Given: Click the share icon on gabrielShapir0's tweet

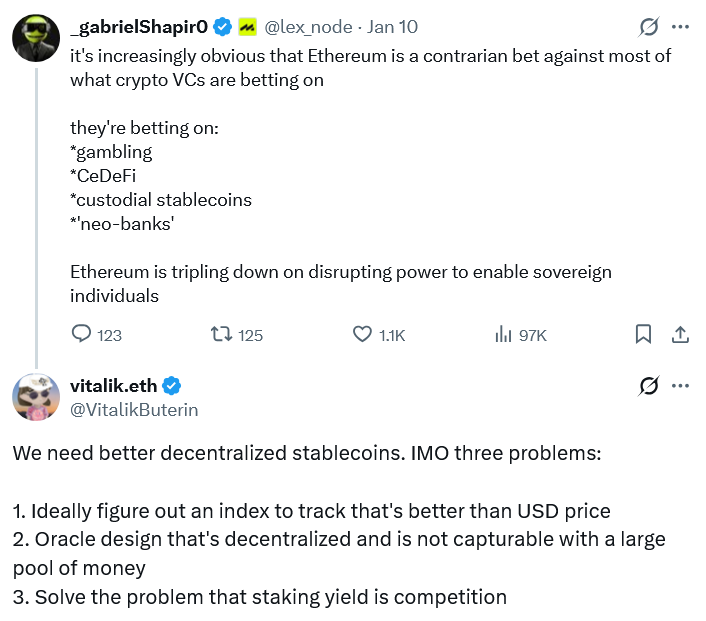Looking at the screenshot, I should pos(679,334).
